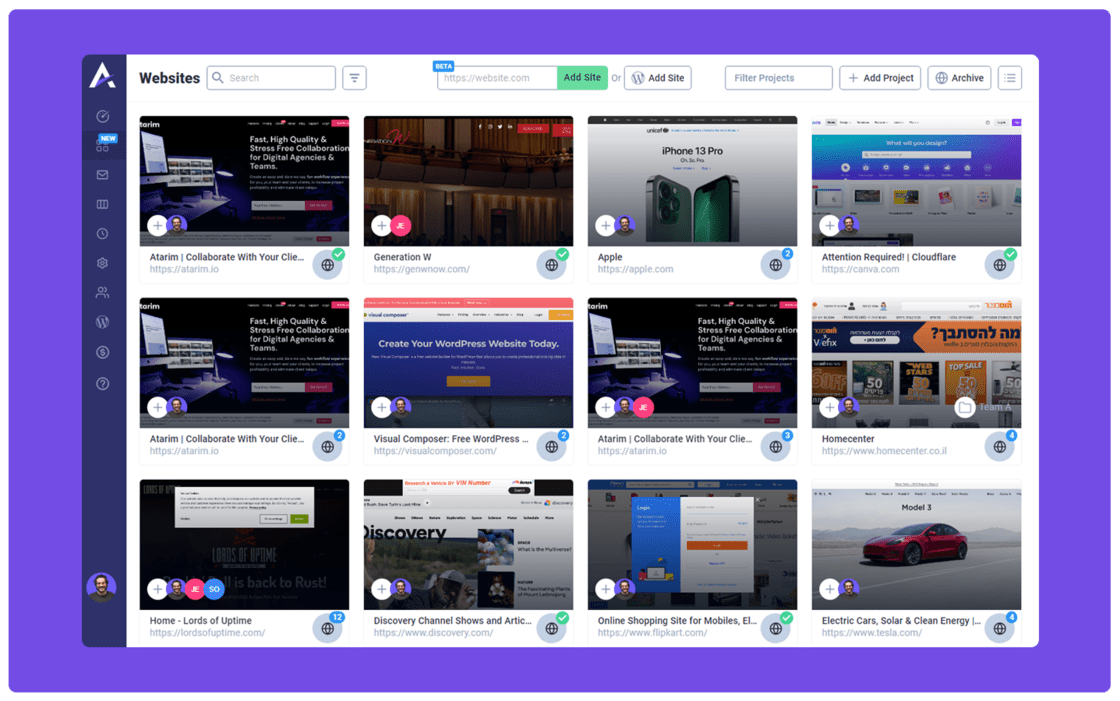This screenshot has height=701, width=1120.
Task: Click globe icon on Homecenter card
Action: [1000, 447]
